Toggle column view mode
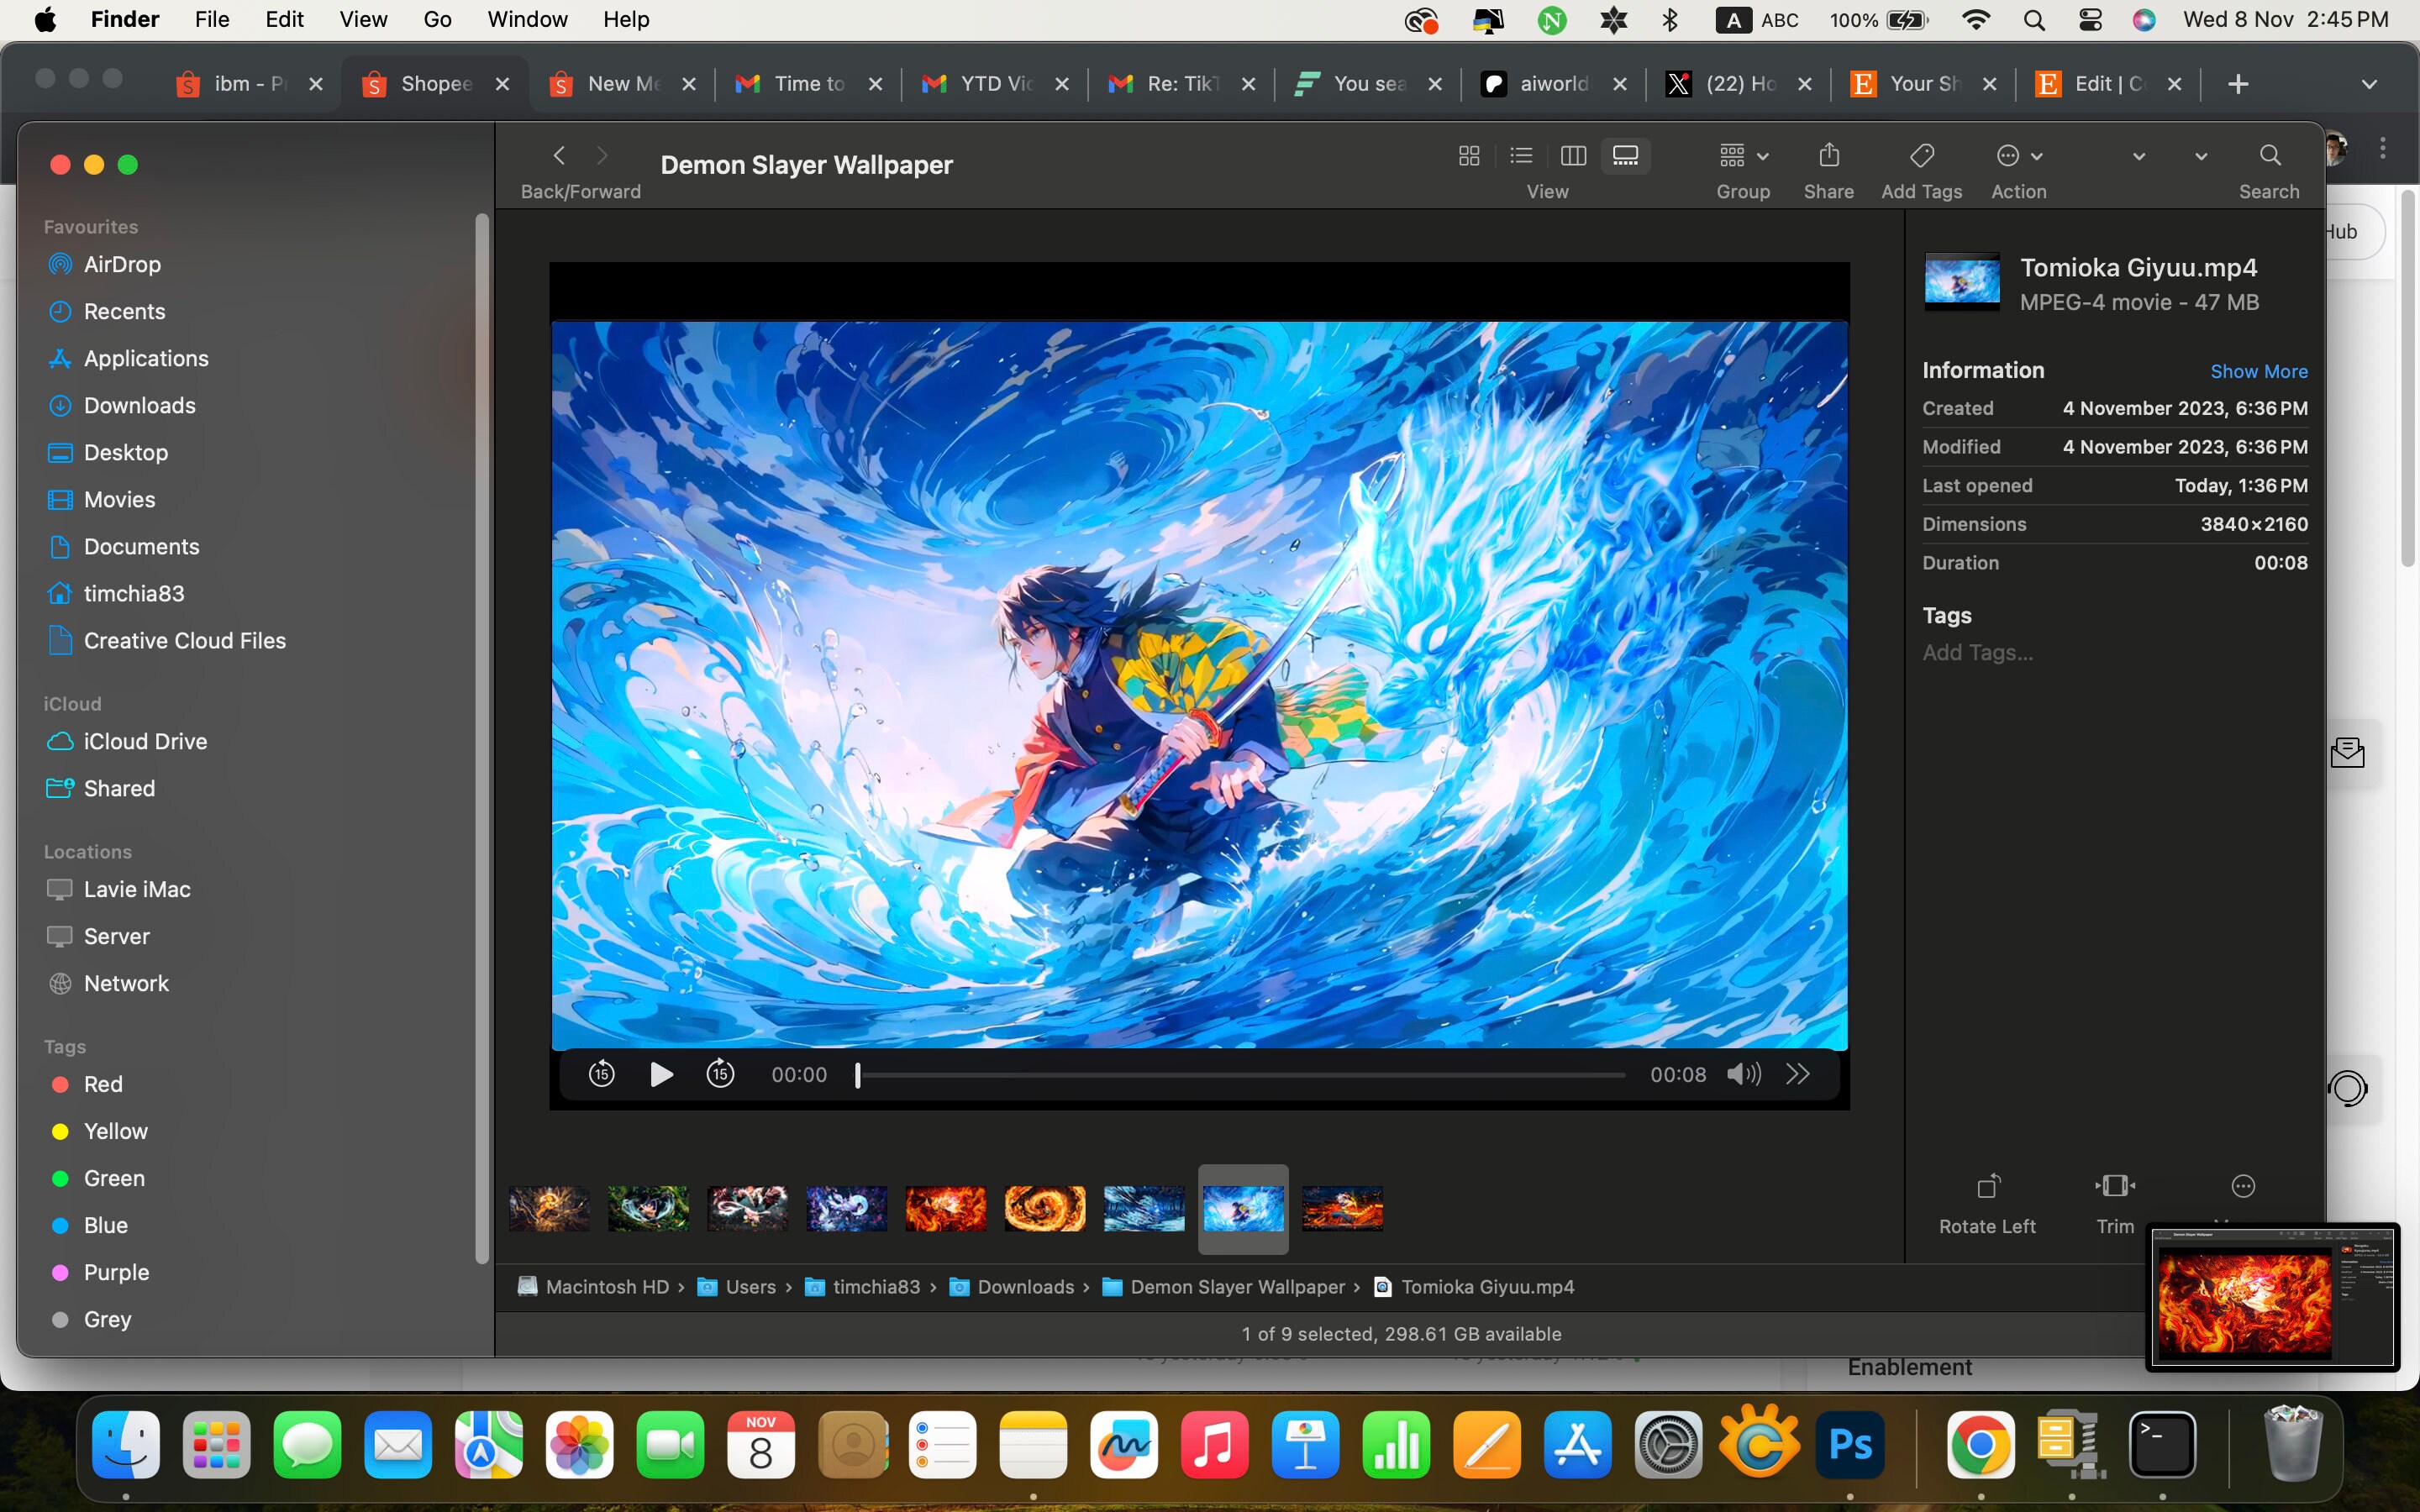2420x1512 pixels. (x=1572, y=155)
